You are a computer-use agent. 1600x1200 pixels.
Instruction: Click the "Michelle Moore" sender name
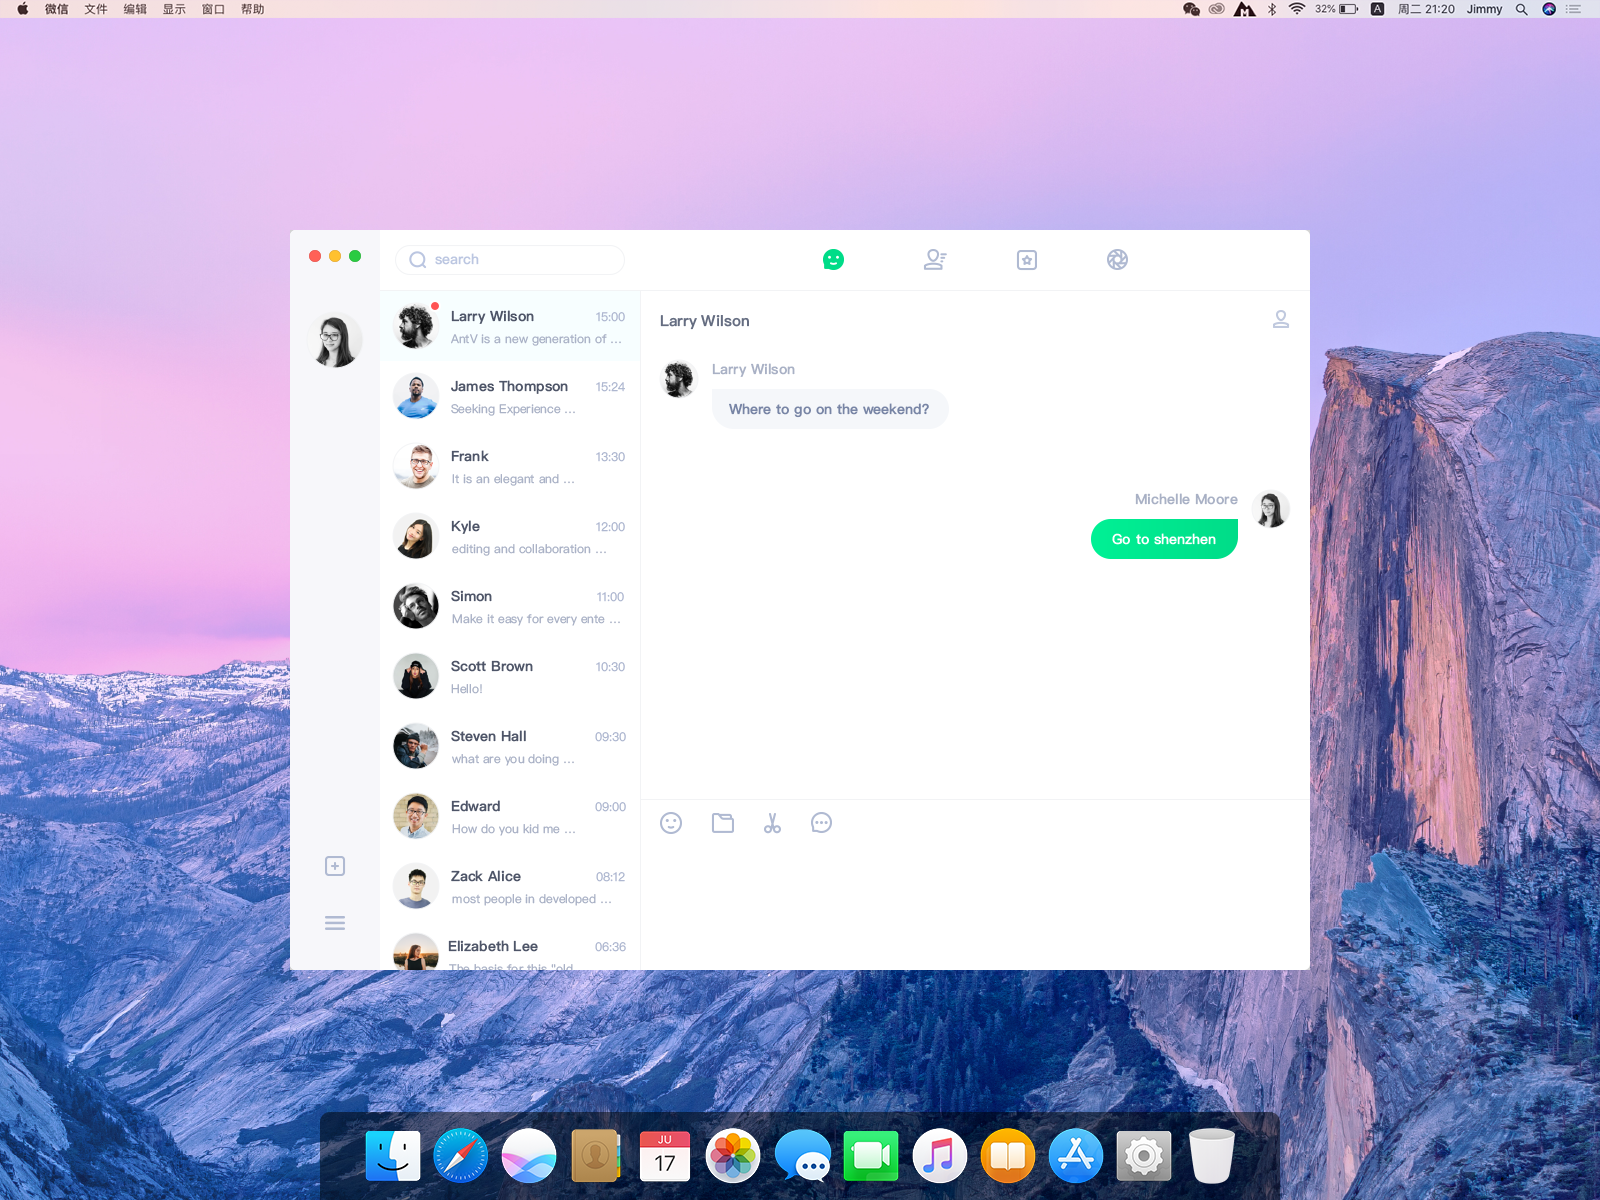(1186, 499)
